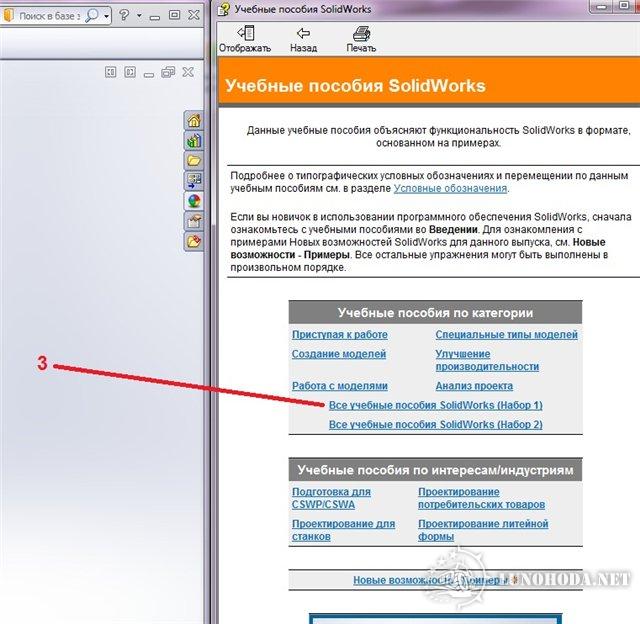Viewport: 640px width, 624px height.
Task: Click the Назад back button
Action: point(303,39)
